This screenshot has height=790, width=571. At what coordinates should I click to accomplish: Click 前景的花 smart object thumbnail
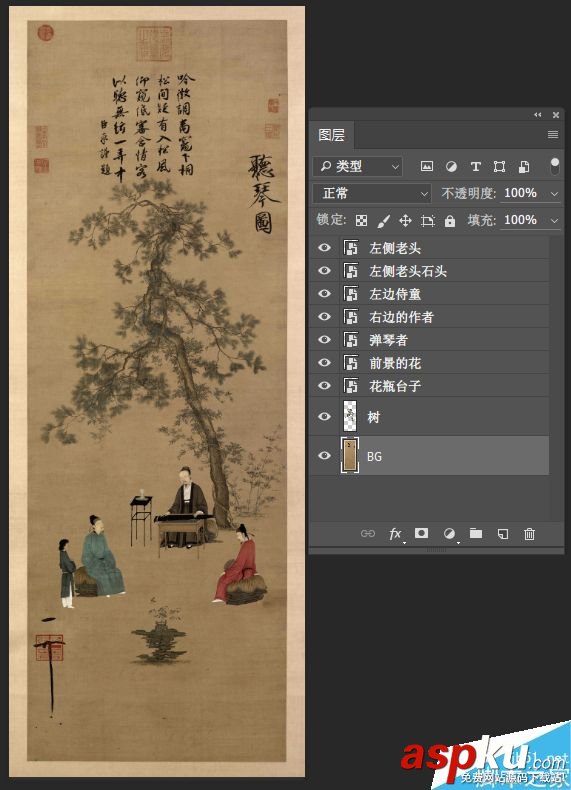pyautogui.click(x=350, y=362)
